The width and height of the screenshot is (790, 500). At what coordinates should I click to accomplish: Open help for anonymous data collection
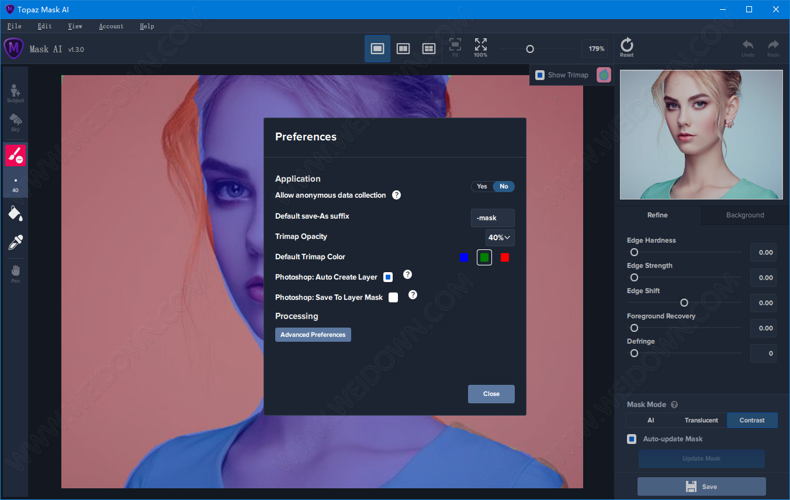point(397,195)
